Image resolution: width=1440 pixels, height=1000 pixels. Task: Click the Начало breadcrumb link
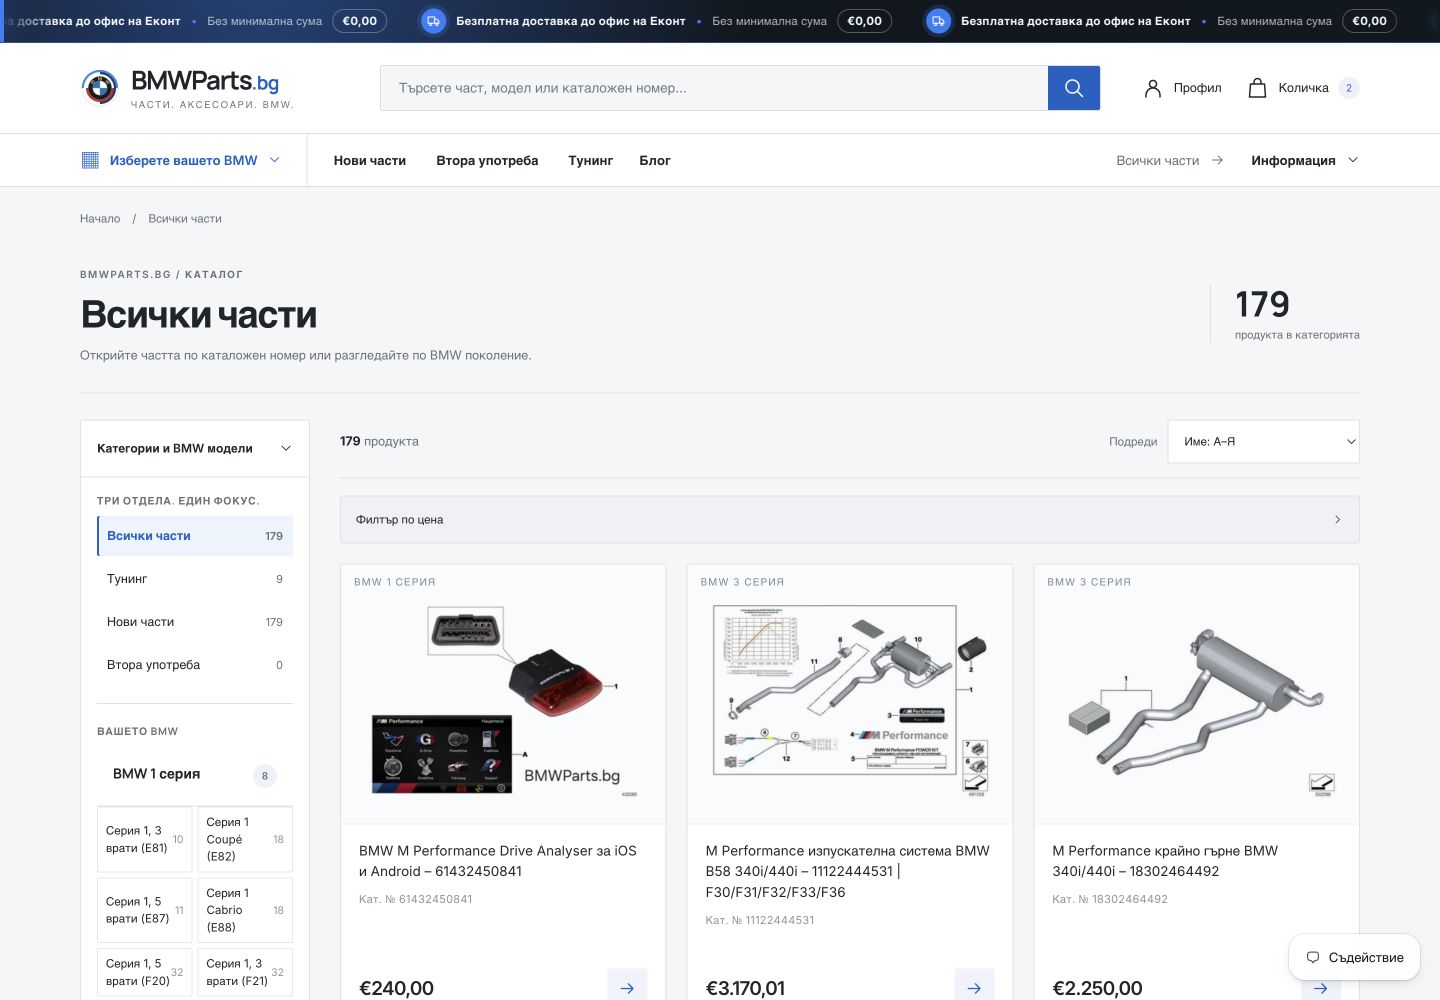(100, 219)
